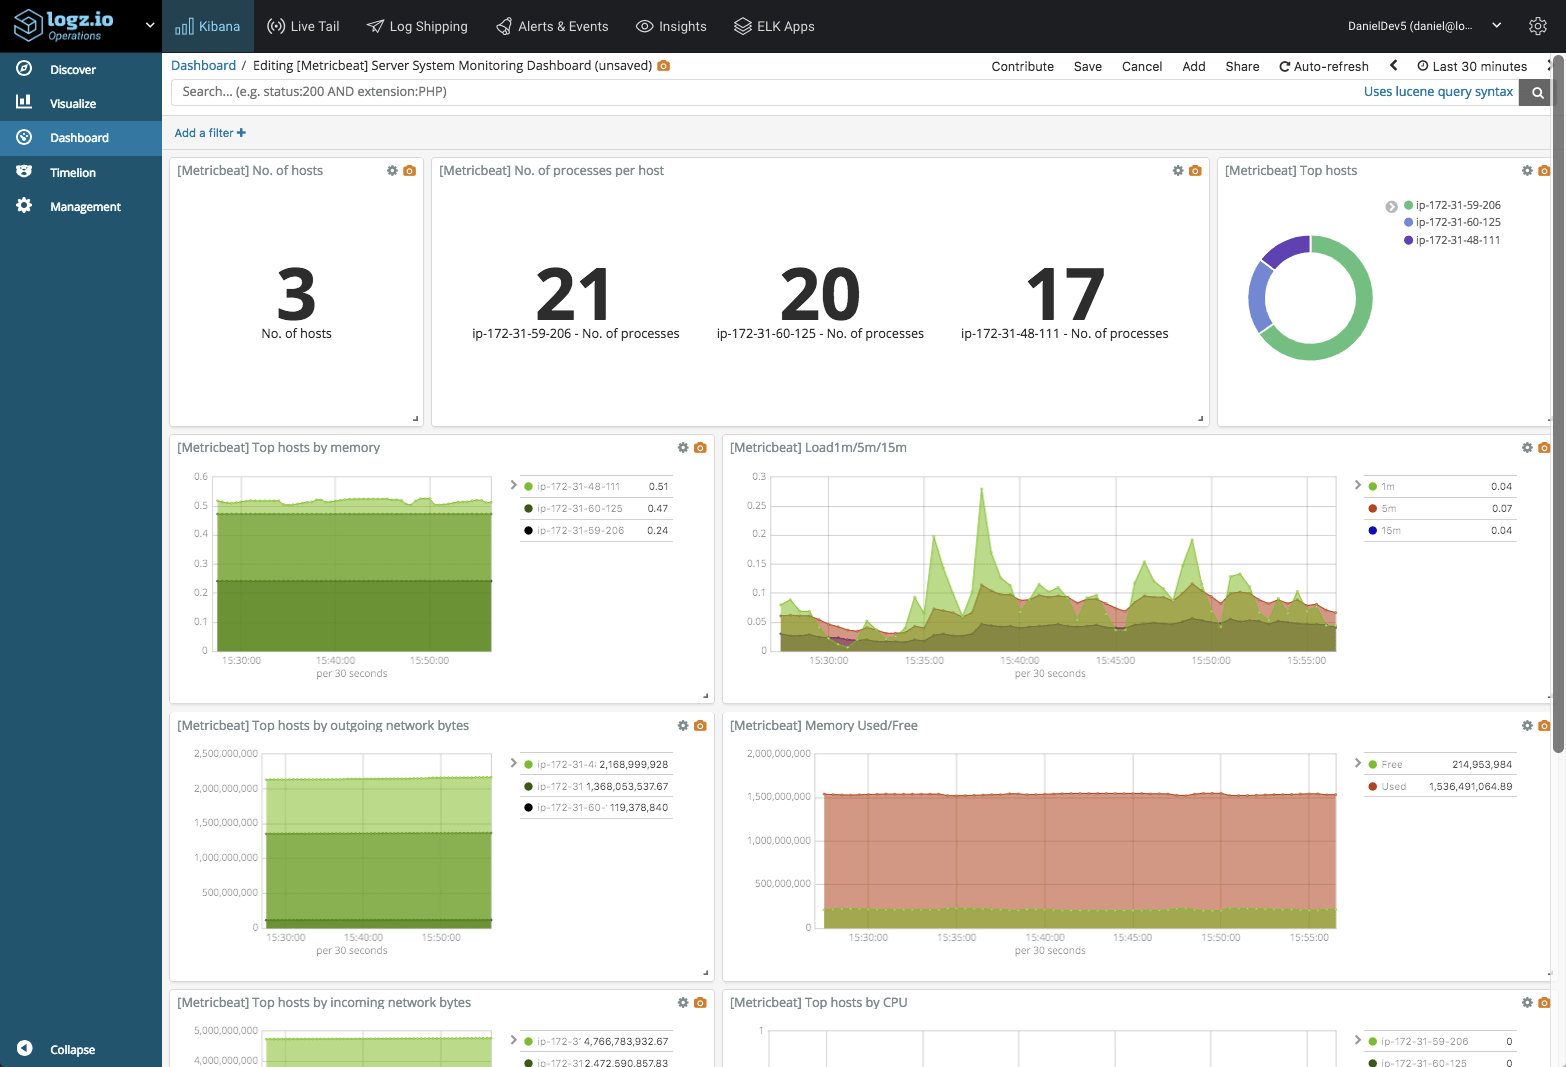Screen dimensions: 1566x1067
Task: Open gear options of processes per host panel
Action: pos(1178,171)
